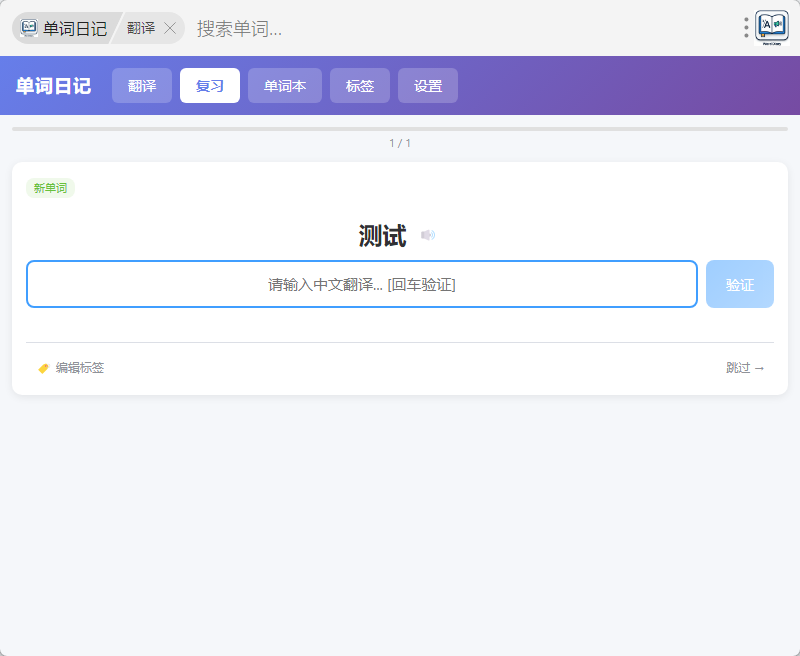Click the 单词日记 header title

pos(53,86)
